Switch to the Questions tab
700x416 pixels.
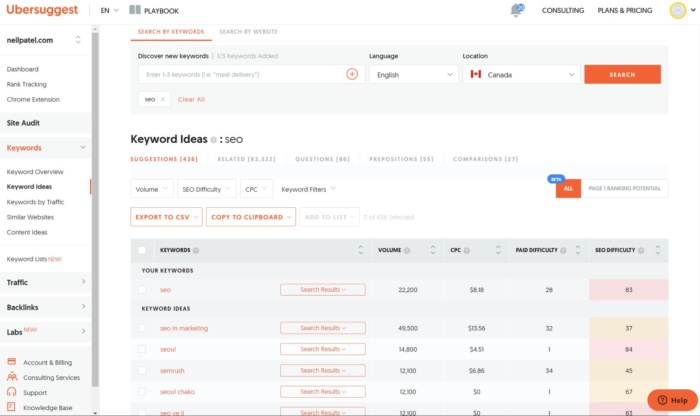[x=322, y=159]
